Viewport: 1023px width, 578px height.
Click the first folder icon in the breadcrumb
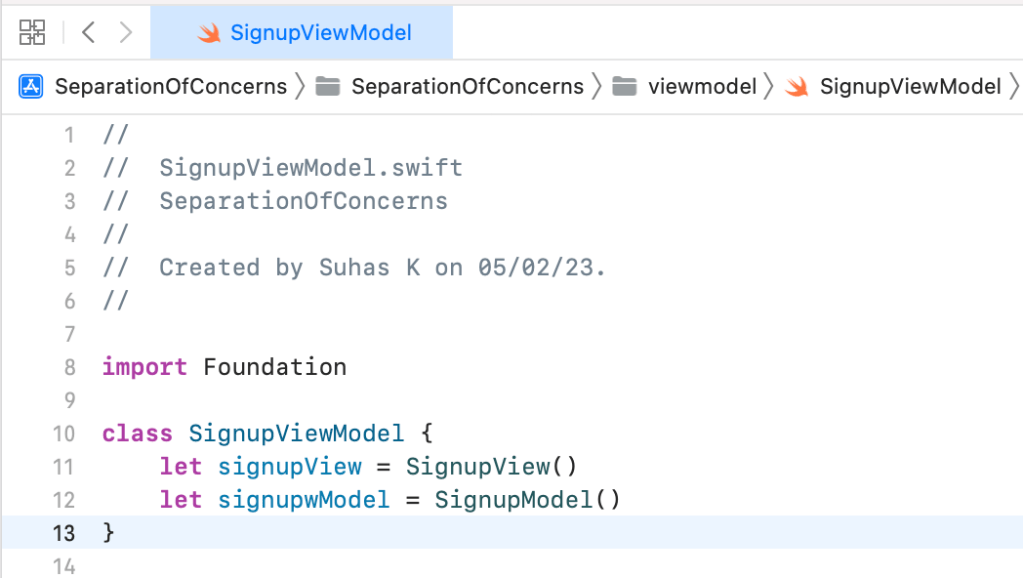point(327,87)
